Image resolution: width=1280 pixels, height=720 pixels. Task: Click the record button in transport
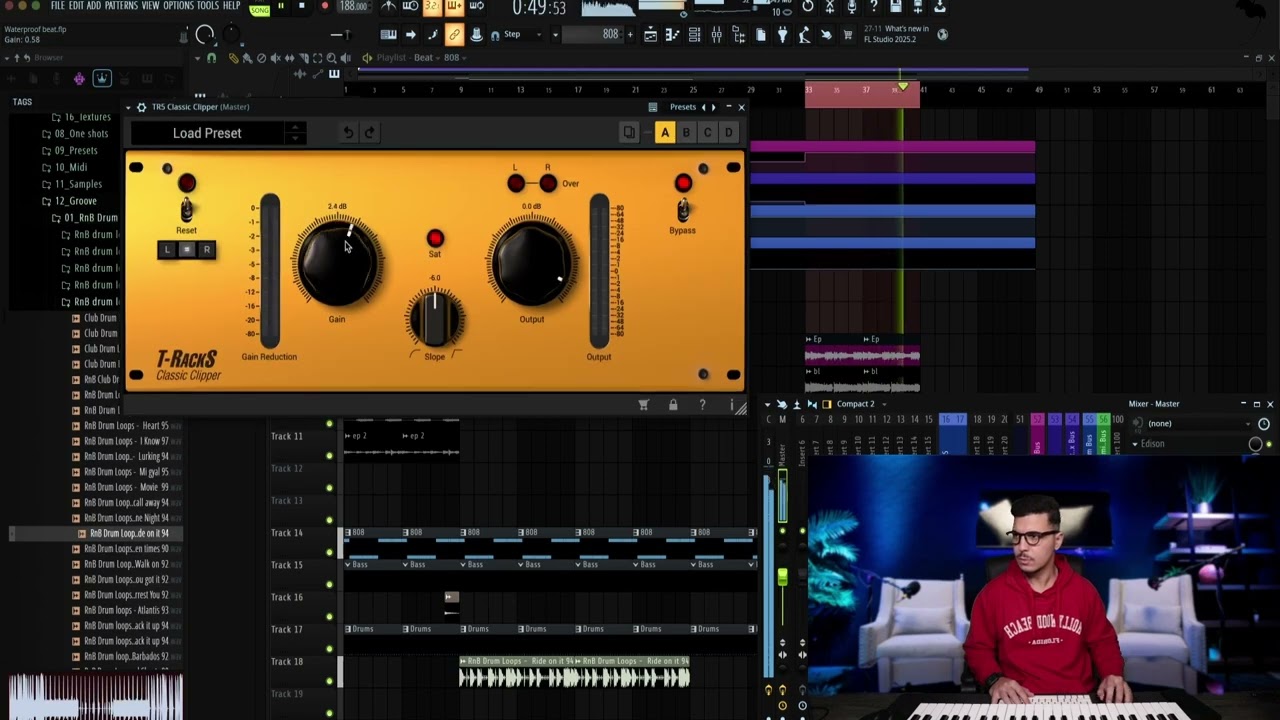324,6
